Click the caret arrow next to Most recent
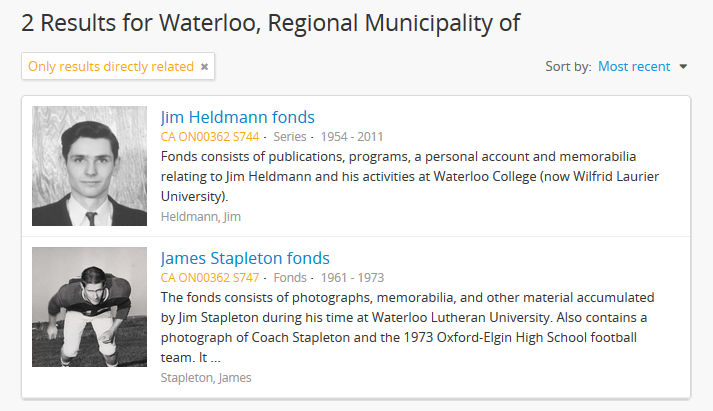Screen dimensions: 713x411 tap(684, 67)
